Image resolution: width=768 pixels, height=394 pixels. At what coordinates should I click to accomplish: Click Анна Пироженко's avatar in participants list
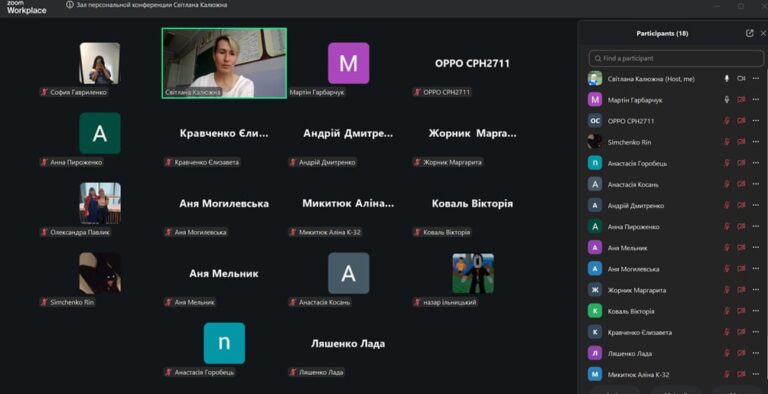pos(595,226)
